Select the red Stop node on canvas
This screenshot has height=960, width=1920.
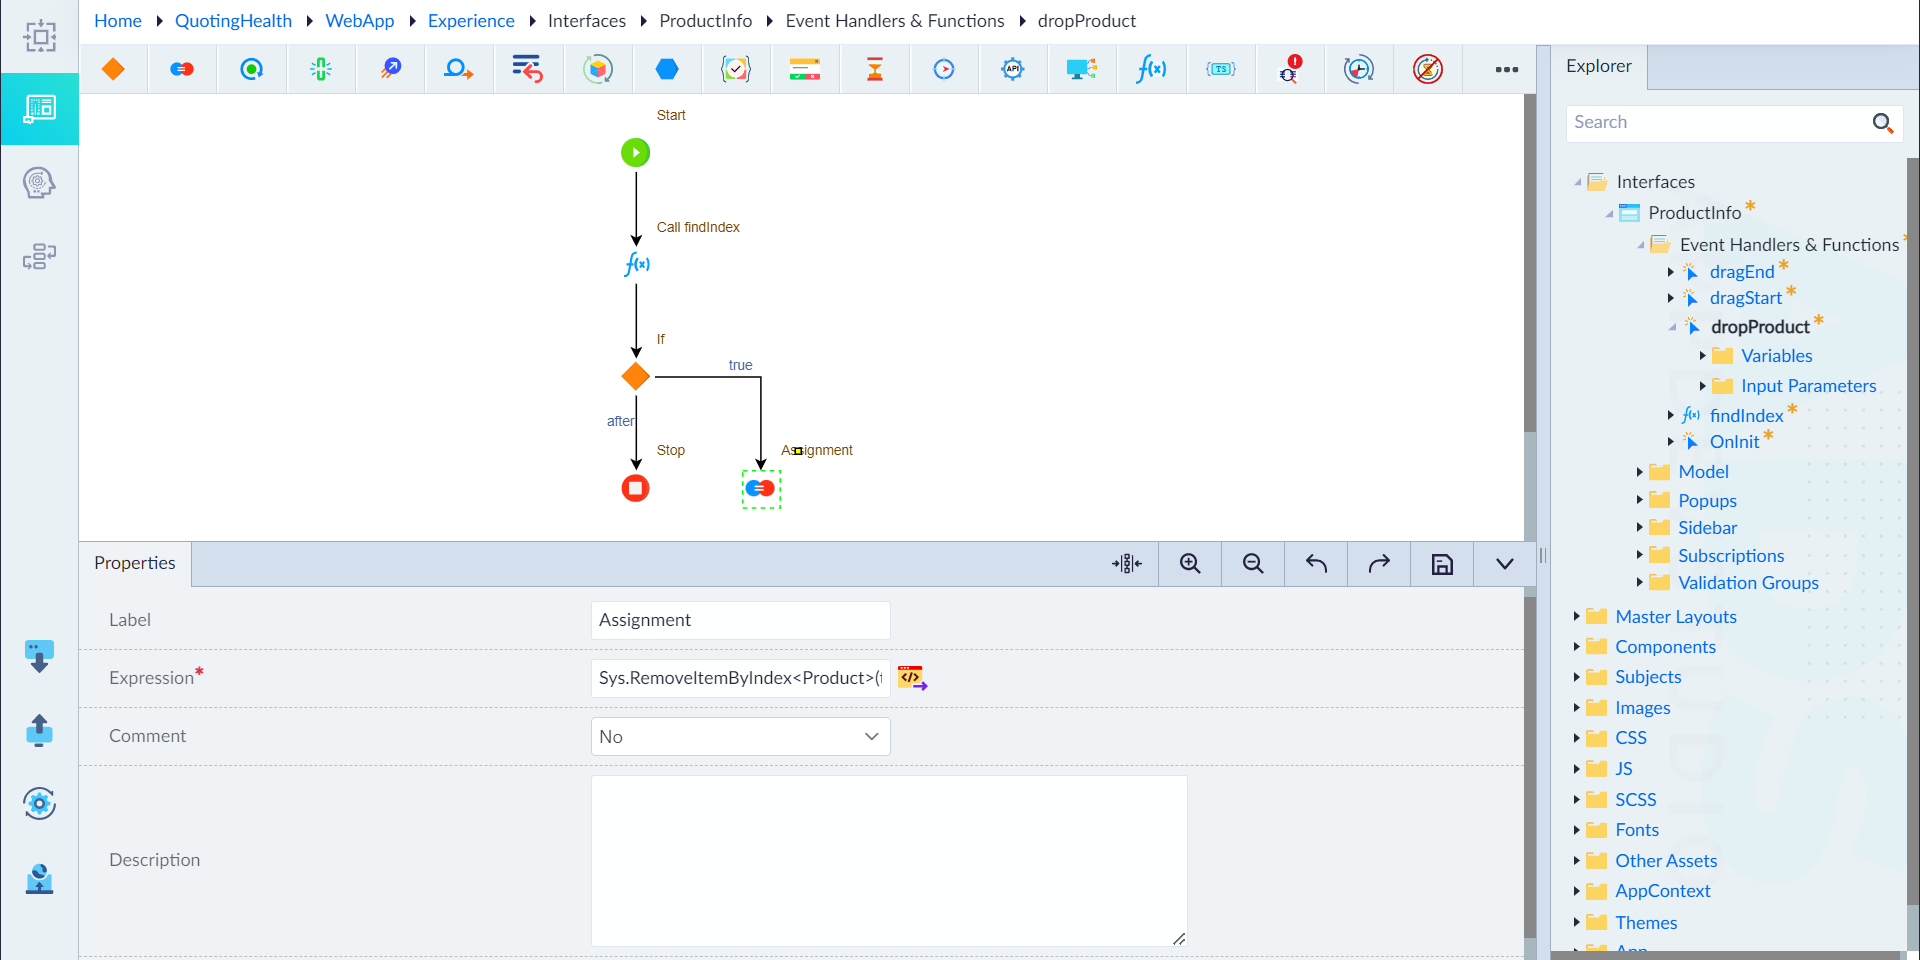tap(635, 488)
